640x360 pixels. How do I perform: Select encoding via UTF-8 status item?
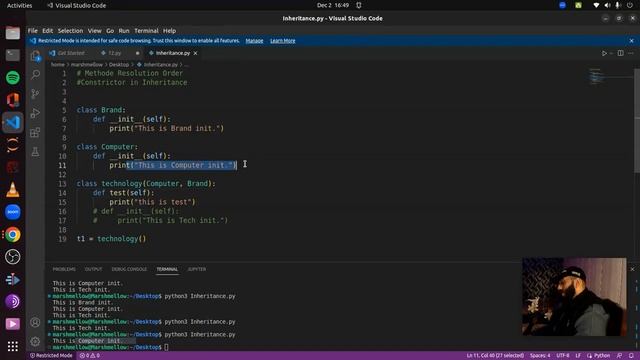562,356
